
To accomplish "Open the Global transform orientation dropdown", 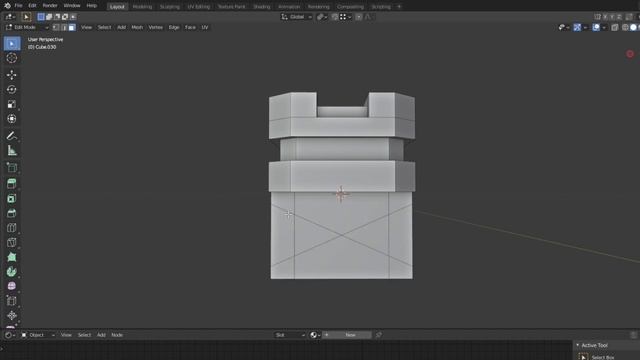I will click(297, 17).
